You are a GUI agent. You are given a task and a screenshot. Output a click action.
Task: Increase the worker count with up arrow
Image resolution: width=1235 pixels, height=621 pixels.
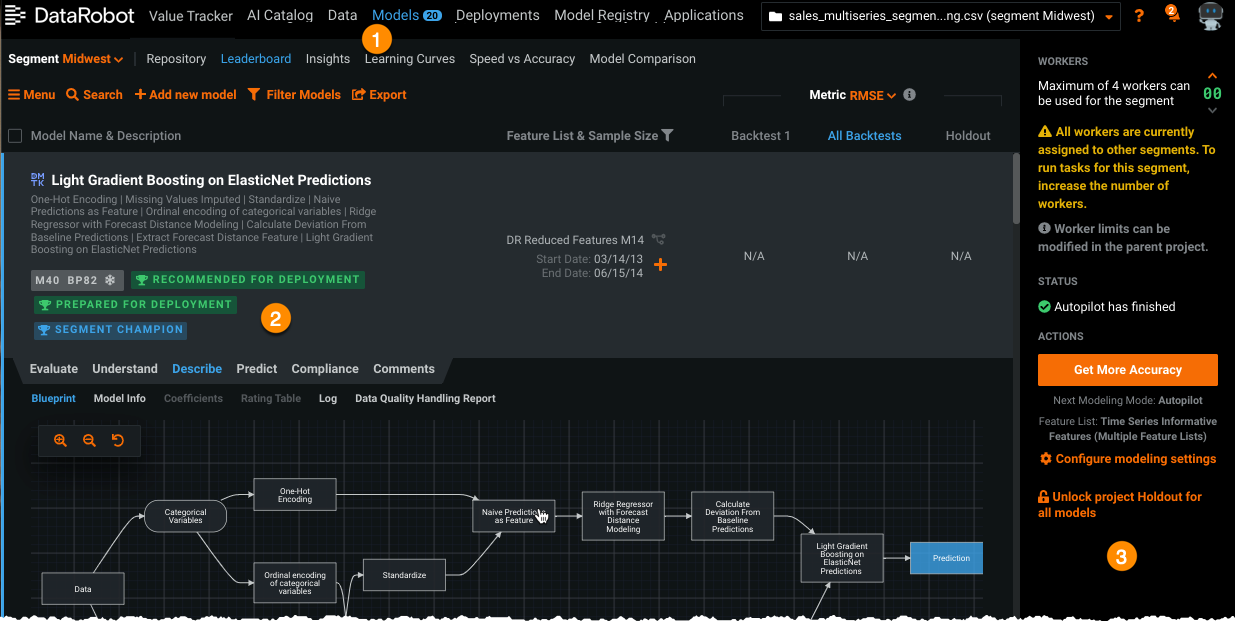coord(1212,76)
